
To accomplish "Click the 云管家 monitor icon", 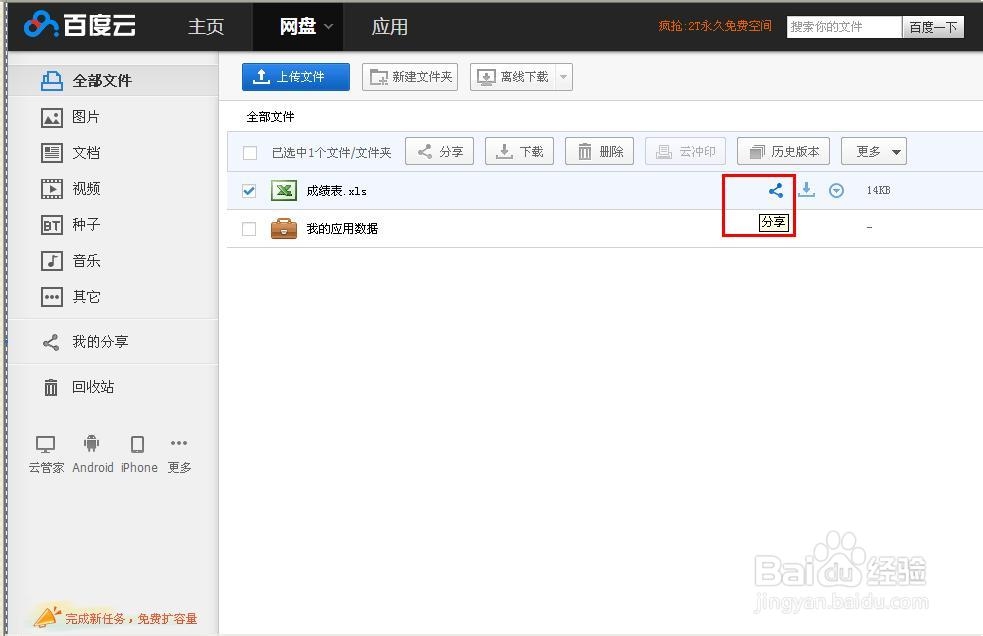I will pyautogui.click(x=45, y=444).
